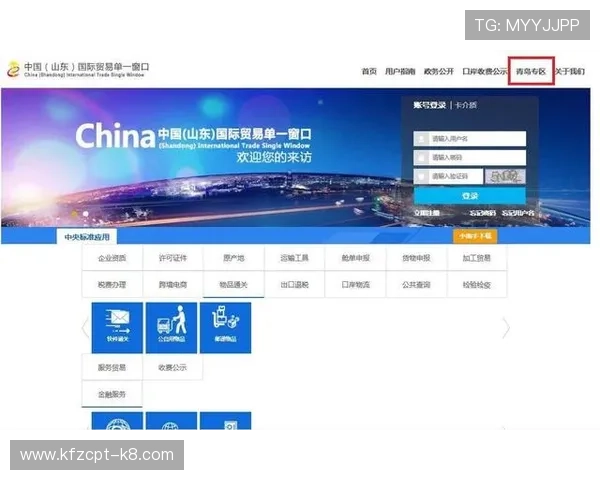Focus the password input field
The image size is (600, 480).
coord(470,157)
